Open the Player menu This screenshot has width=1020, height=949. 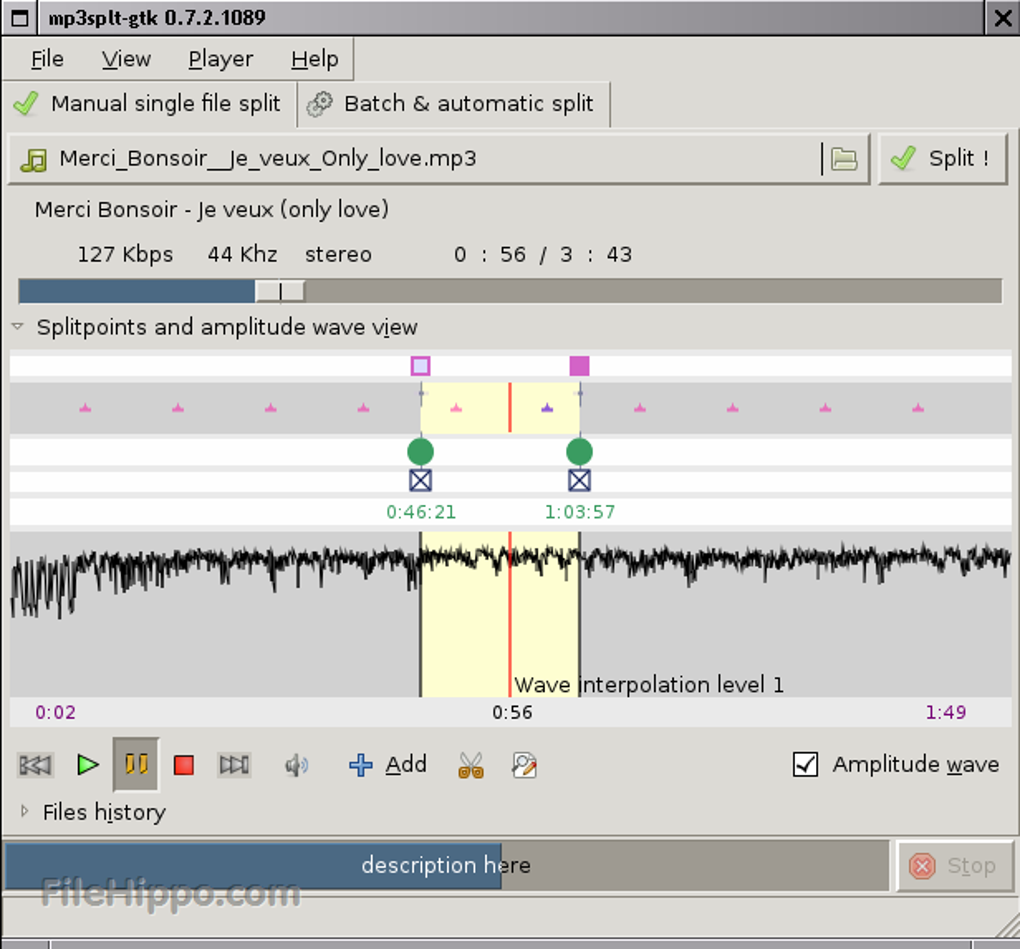(x=220, y=60)
